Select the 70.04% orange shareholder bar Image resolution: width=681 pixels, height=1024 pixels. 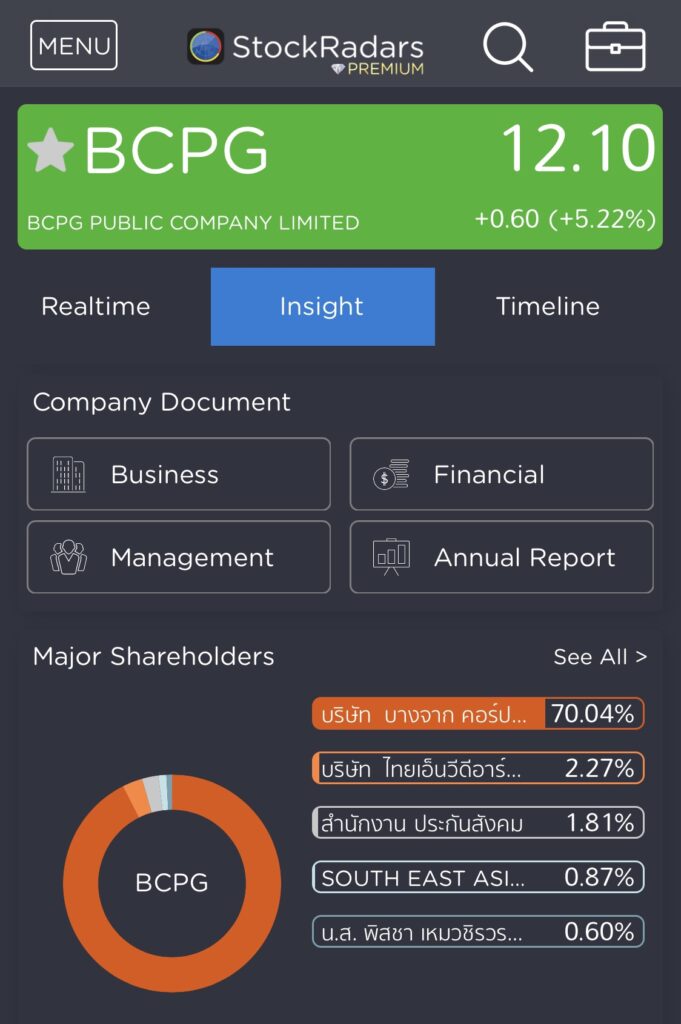click(478, 714)
